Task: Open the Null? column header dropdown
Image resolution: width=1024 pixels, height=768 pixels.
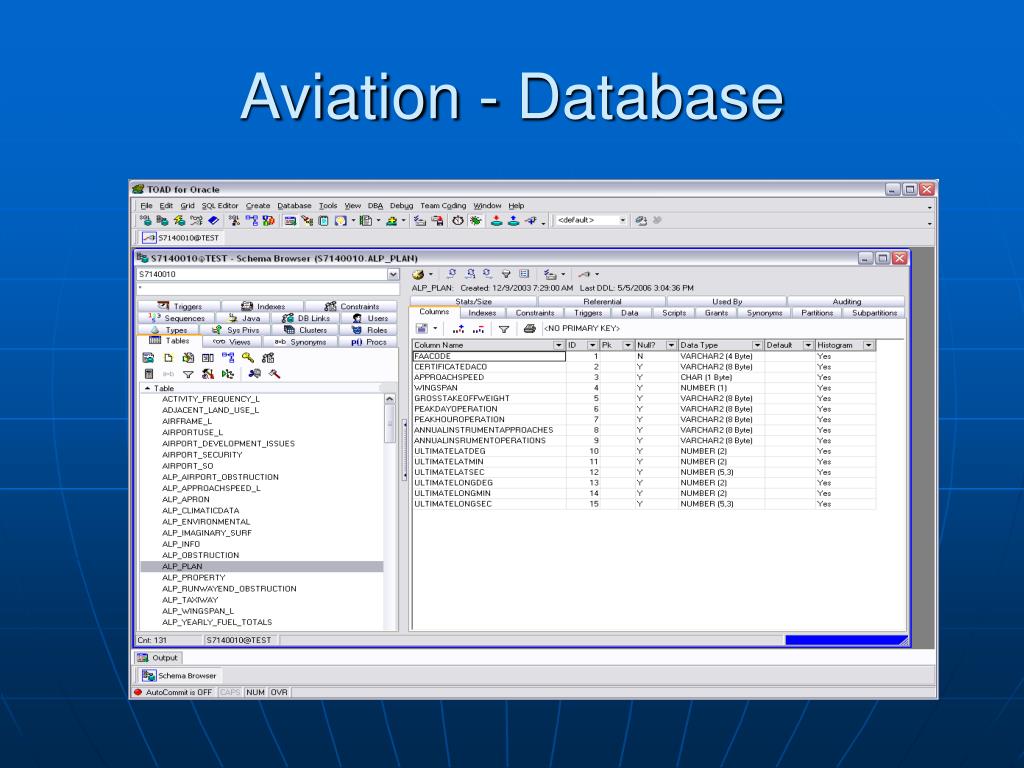Action: 671,345
